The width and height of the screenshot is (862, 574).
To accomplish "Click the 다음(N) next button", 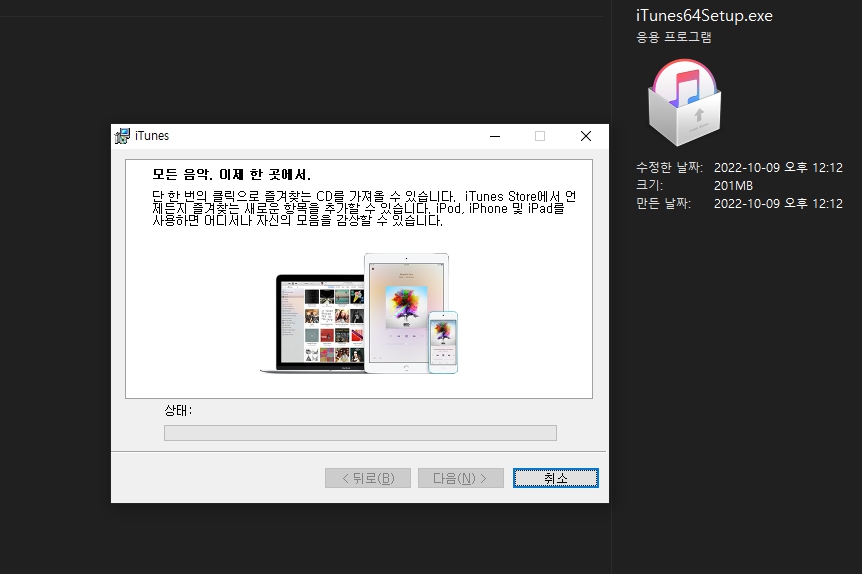I will tap(460, 478).
